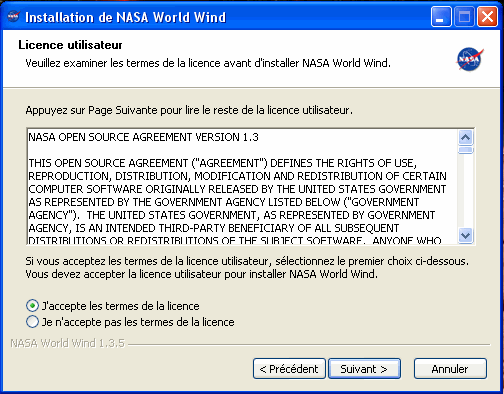Click "Appuyez sur Page Suivante" instruction text
The height and width of the screenshot is (394, 504).
(x=189, y=110)
